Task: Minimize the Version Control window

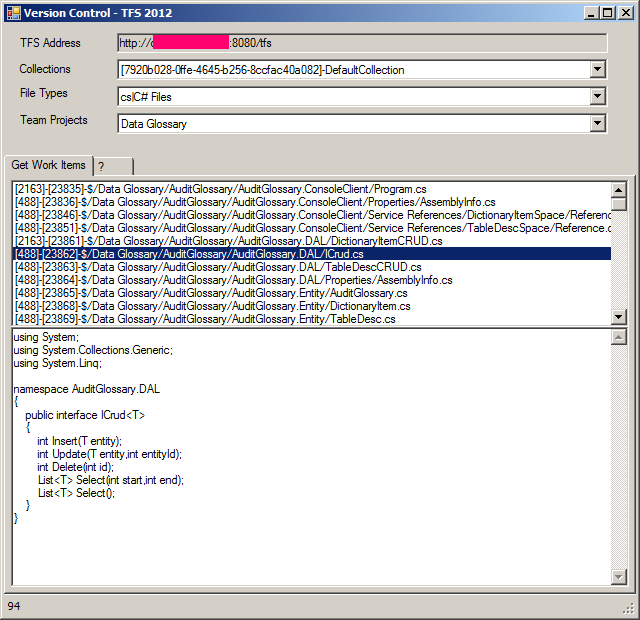Action: (x=591, y=13)
